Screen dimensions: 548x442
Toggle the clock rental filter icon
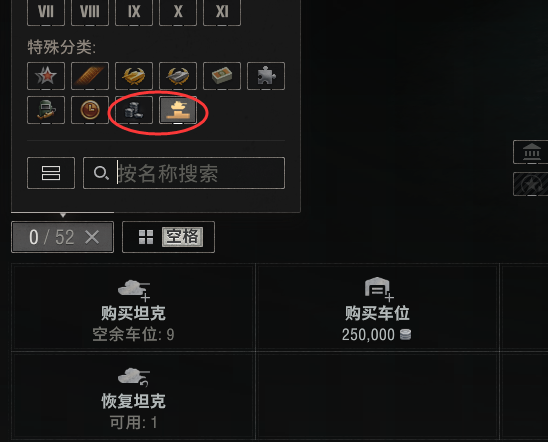[90, 110]
